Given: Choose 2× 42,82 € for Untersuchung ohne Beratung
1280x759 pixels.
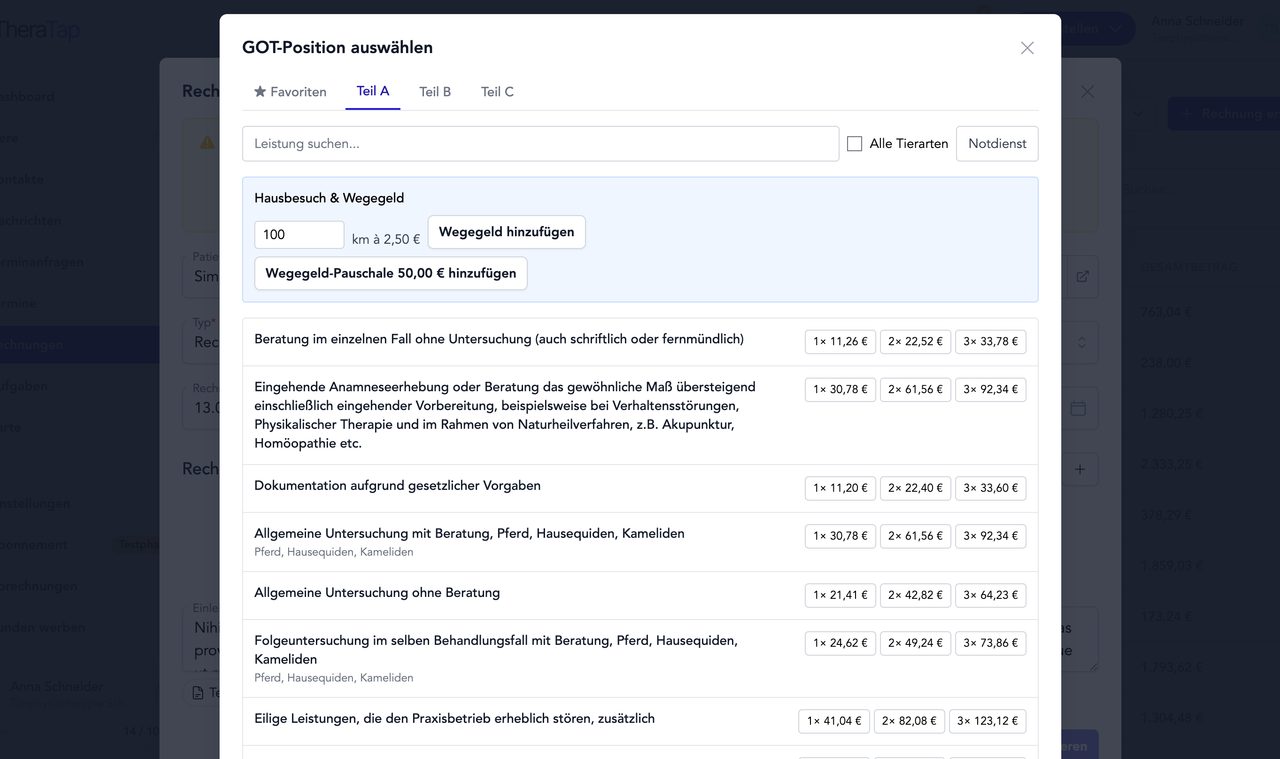Looking at the screenshot, I should tap(915, 596).
